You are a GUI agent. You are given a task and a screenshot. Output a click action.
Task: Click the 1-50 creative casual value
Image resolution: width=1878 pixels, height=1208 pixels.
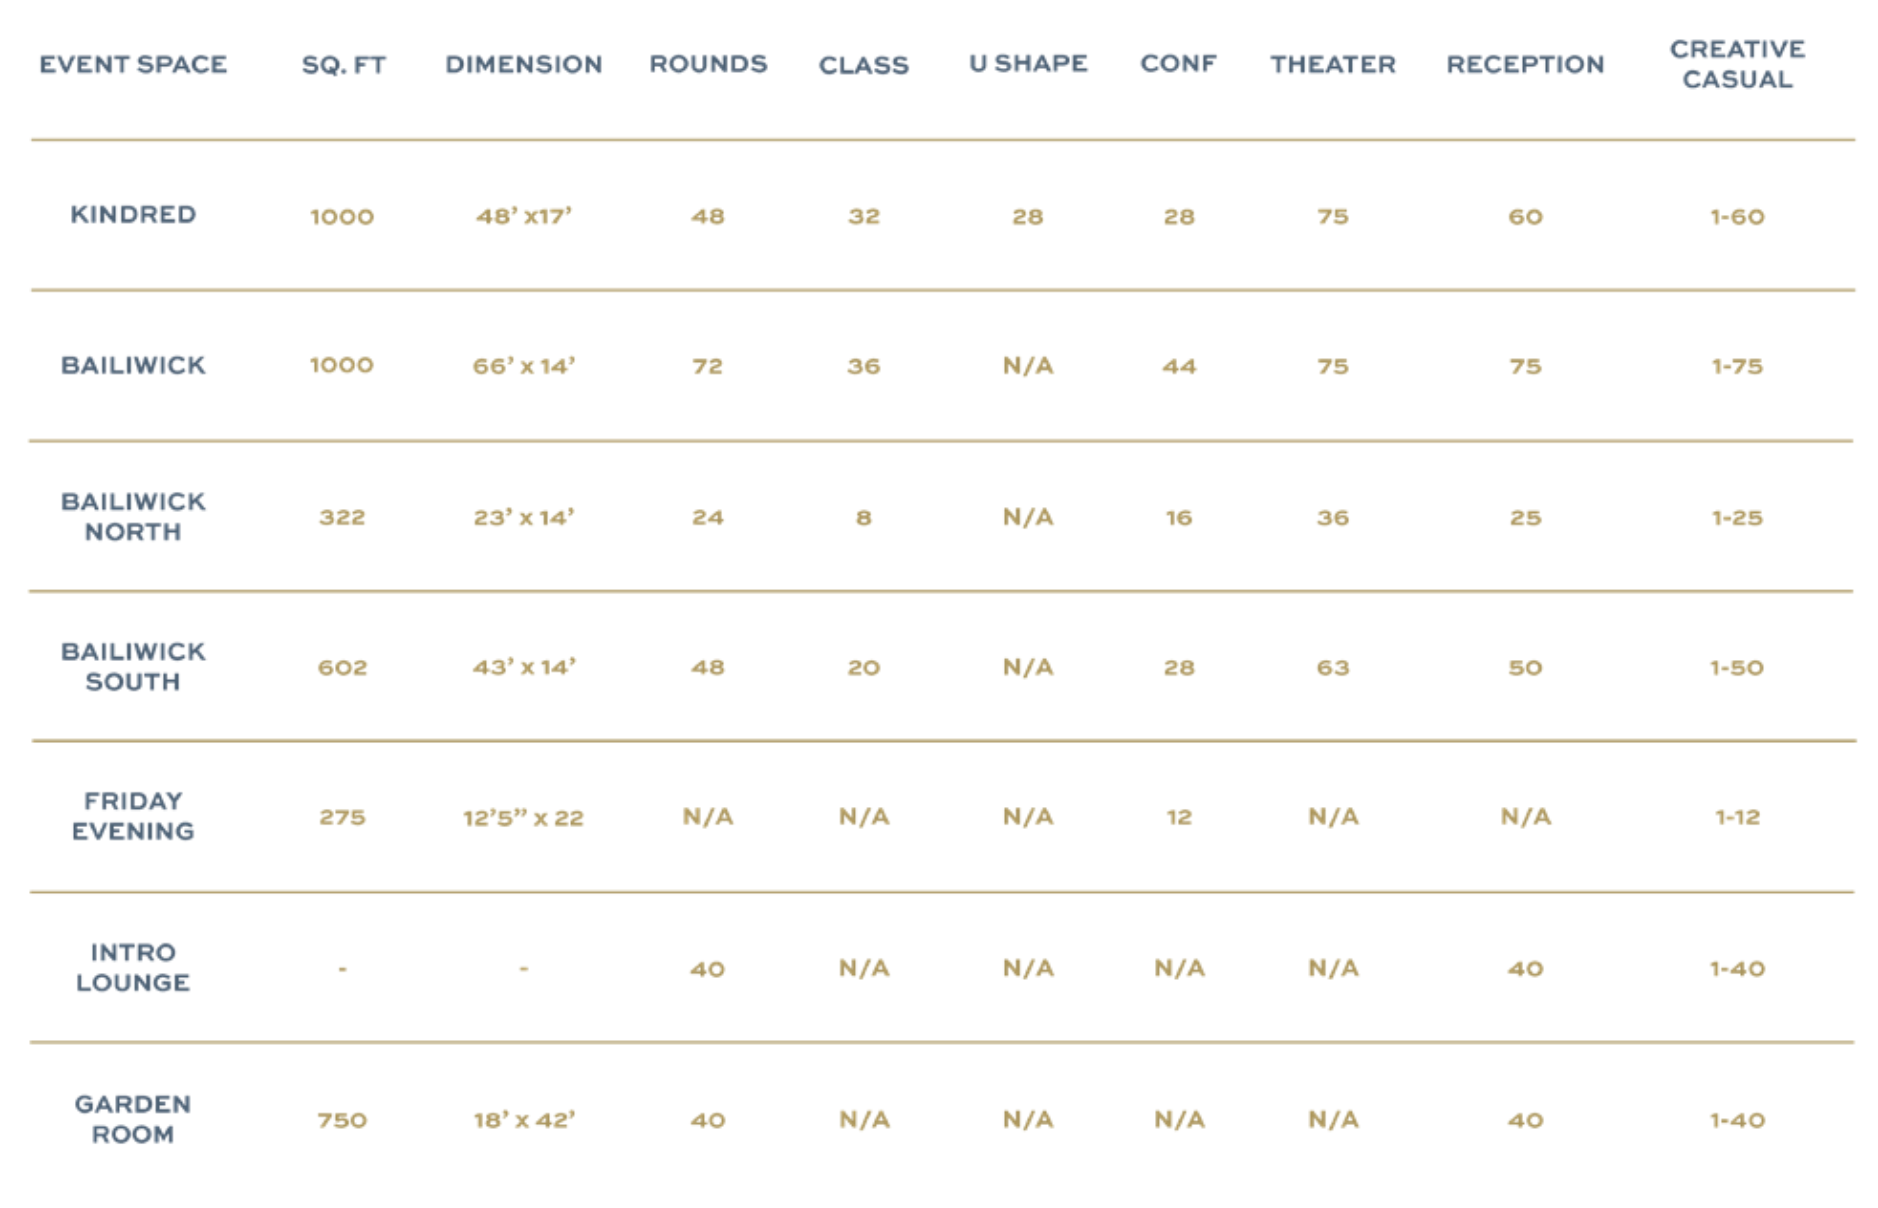[1737, 668]
